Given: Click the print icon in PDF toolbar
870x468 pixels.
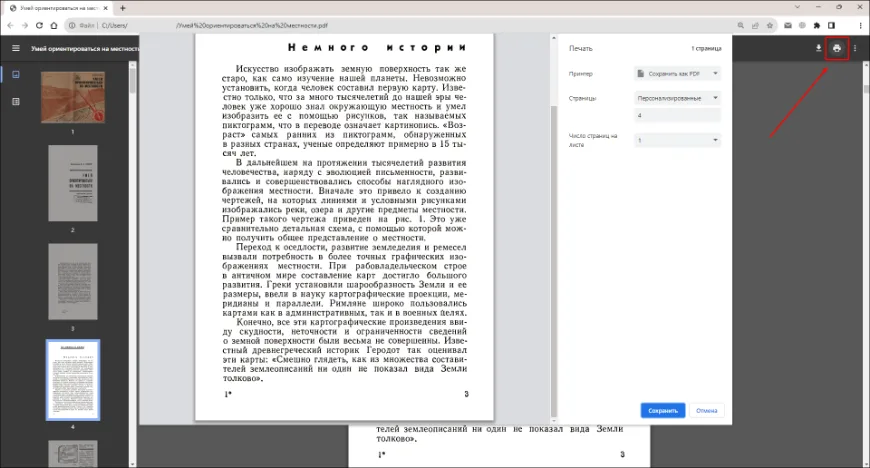Looking at the screenshot, I should pos(837,48).
